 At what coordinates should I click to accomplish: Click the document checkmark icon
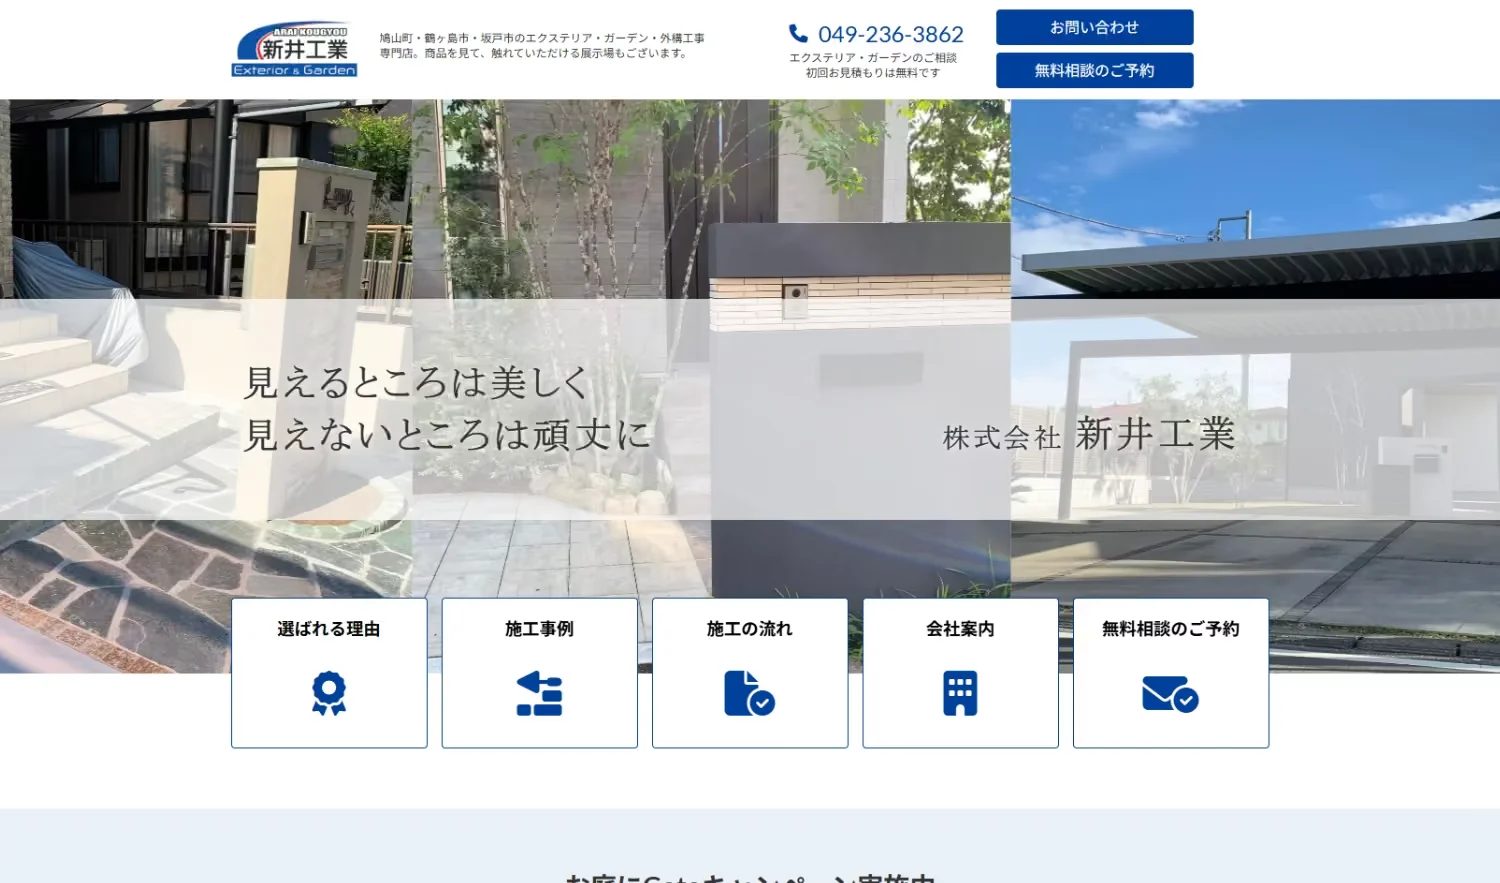[749, 693]
